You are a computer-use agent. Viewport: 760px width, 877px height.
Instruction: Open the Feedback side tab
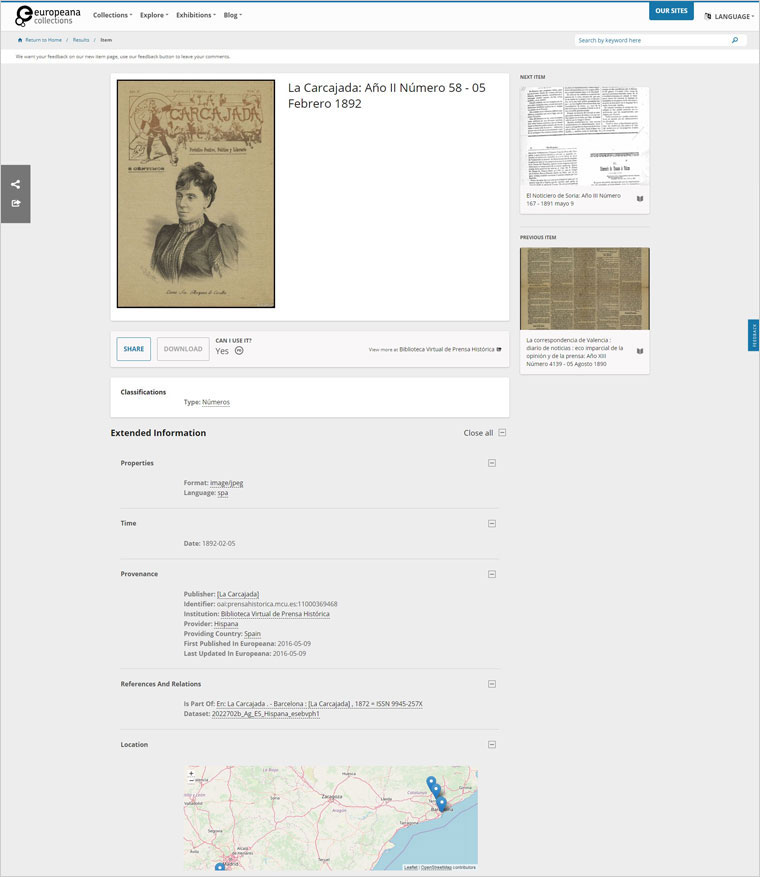(x=753, y=336)
